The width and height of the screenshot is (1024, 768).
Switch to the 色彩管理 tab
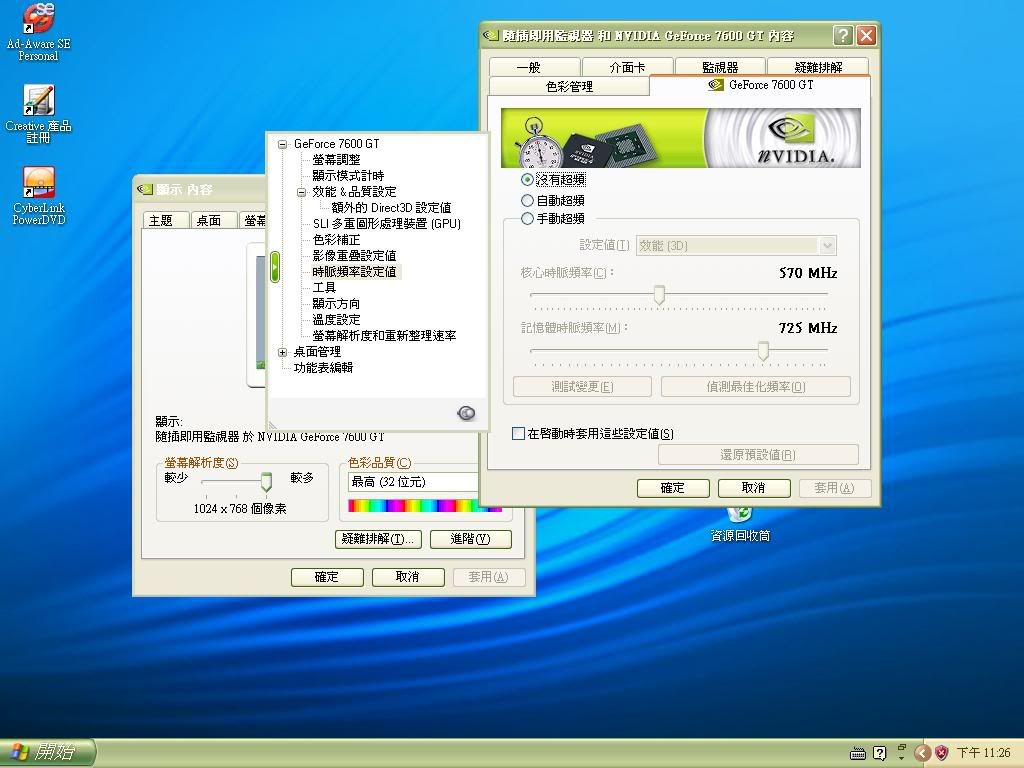(x=569, y=87)
